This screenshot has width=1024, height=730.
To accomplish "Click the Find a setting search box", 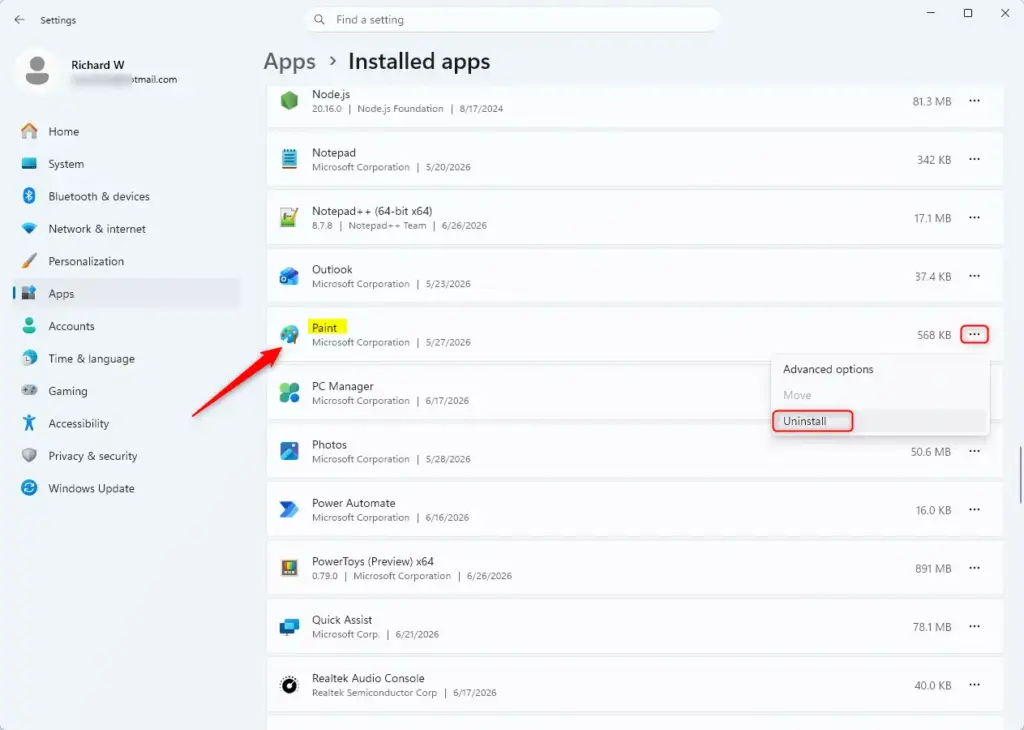I will click(x=512, y=20).
